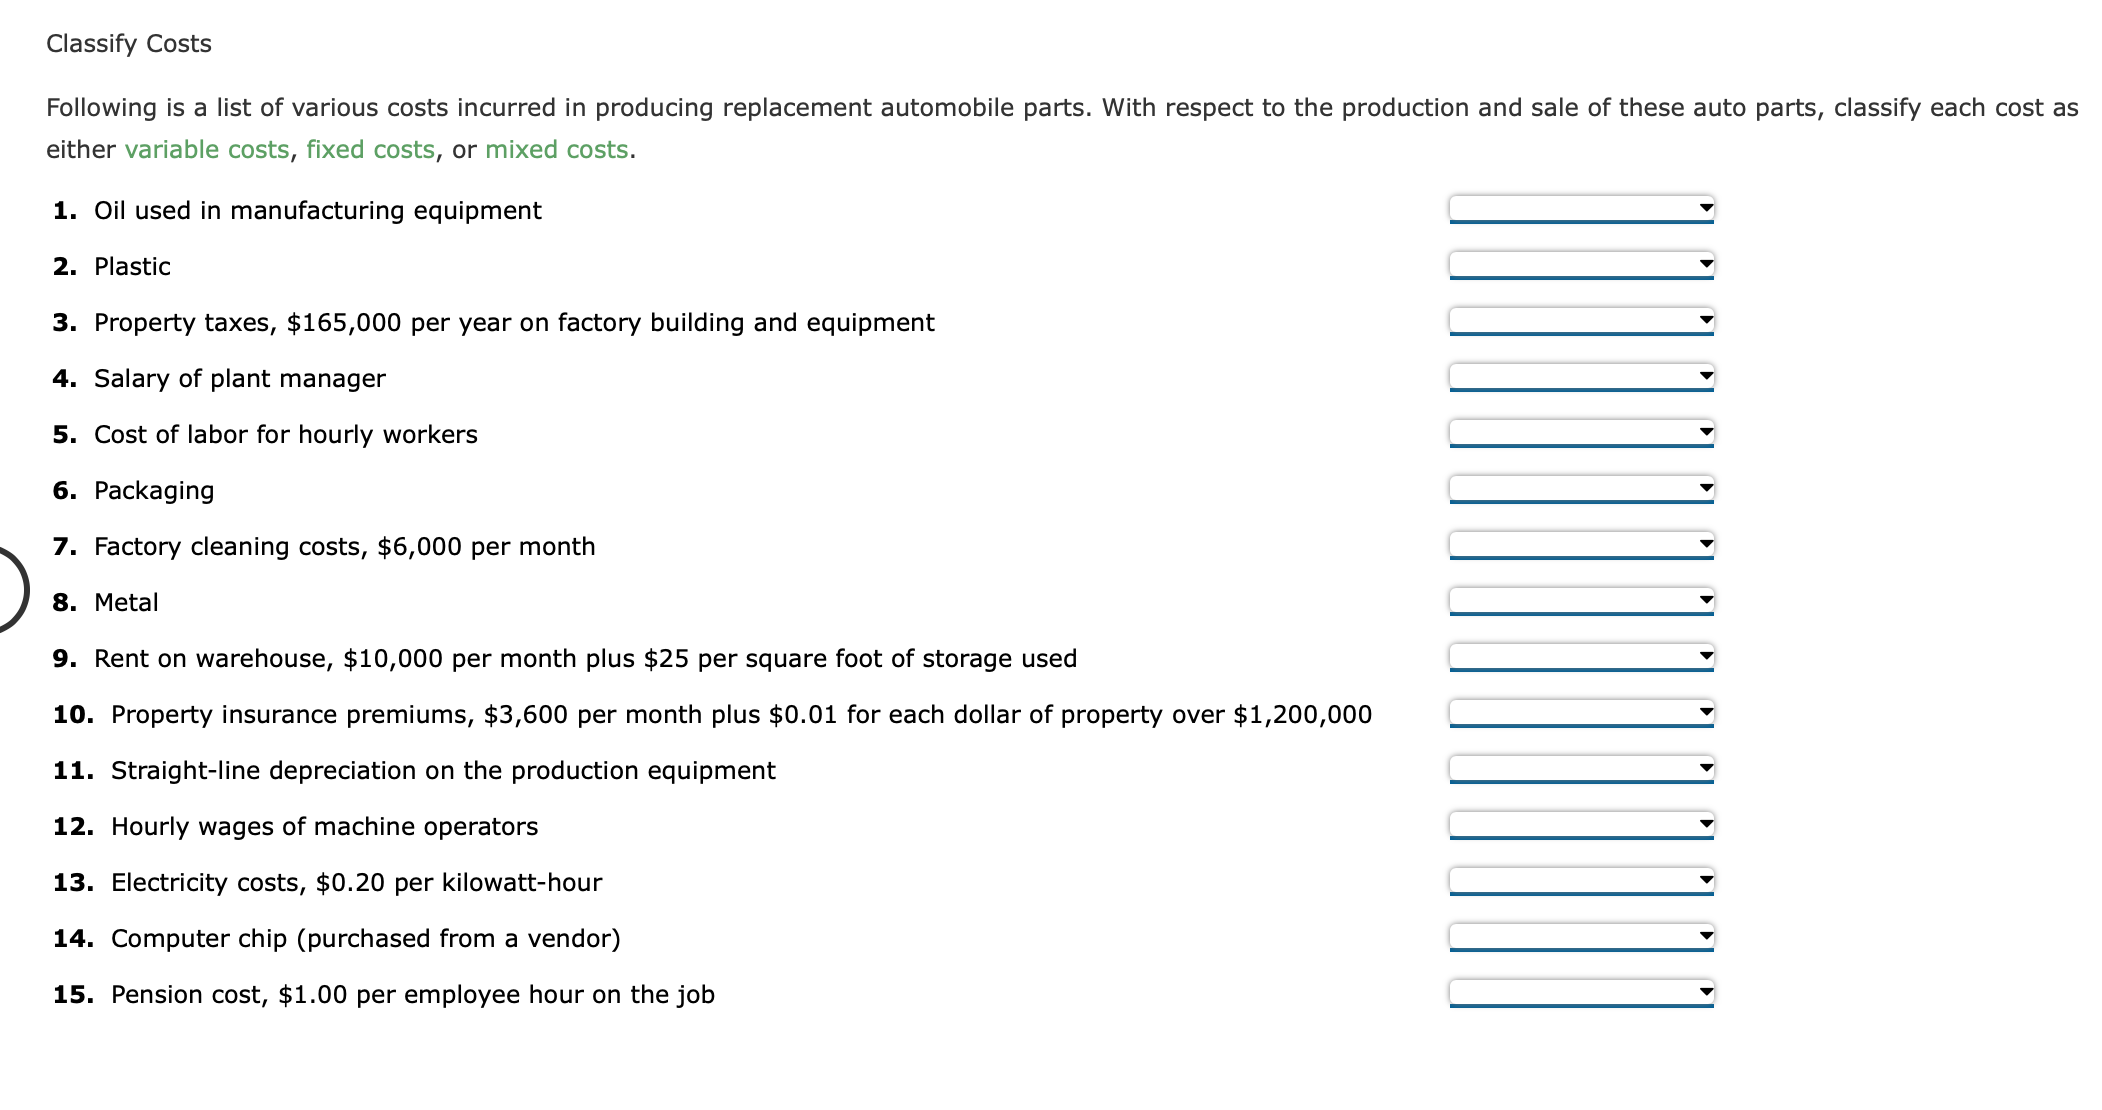Open the dropdown for Pension cost item
2102x1110 pixels.
pos(1580,993)
